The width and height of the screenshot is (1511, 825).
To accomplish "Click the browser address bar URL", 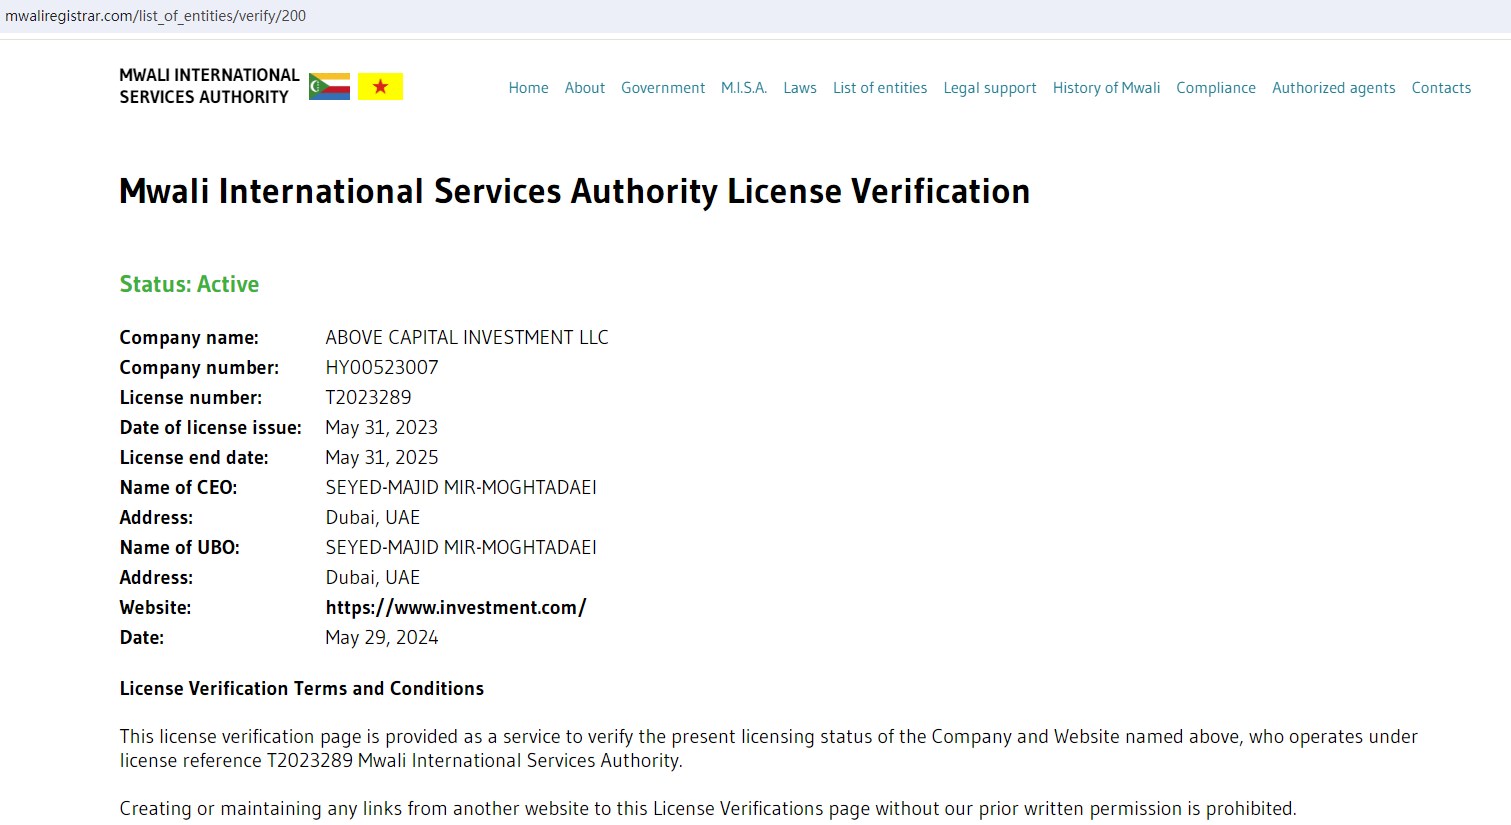I will [x=156, y=16].
